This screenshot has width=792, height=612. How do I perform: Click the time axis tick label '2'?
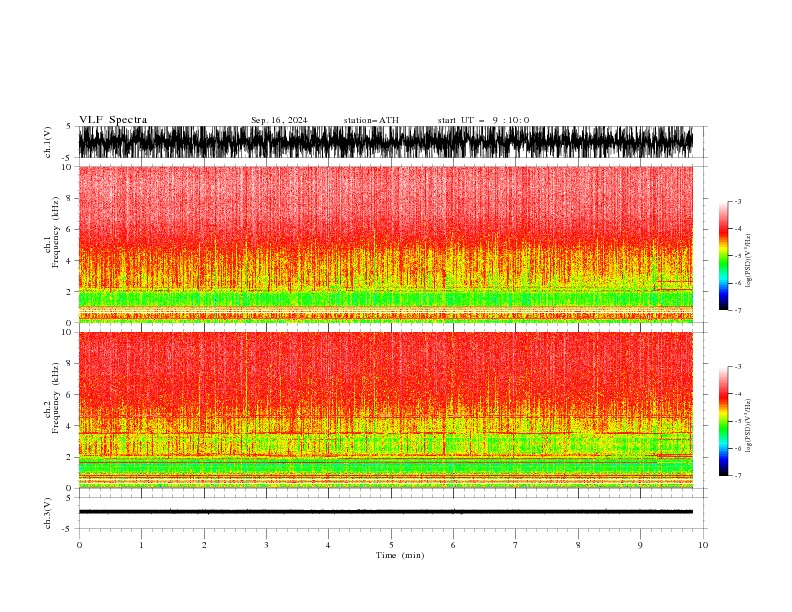coord(204,545)
